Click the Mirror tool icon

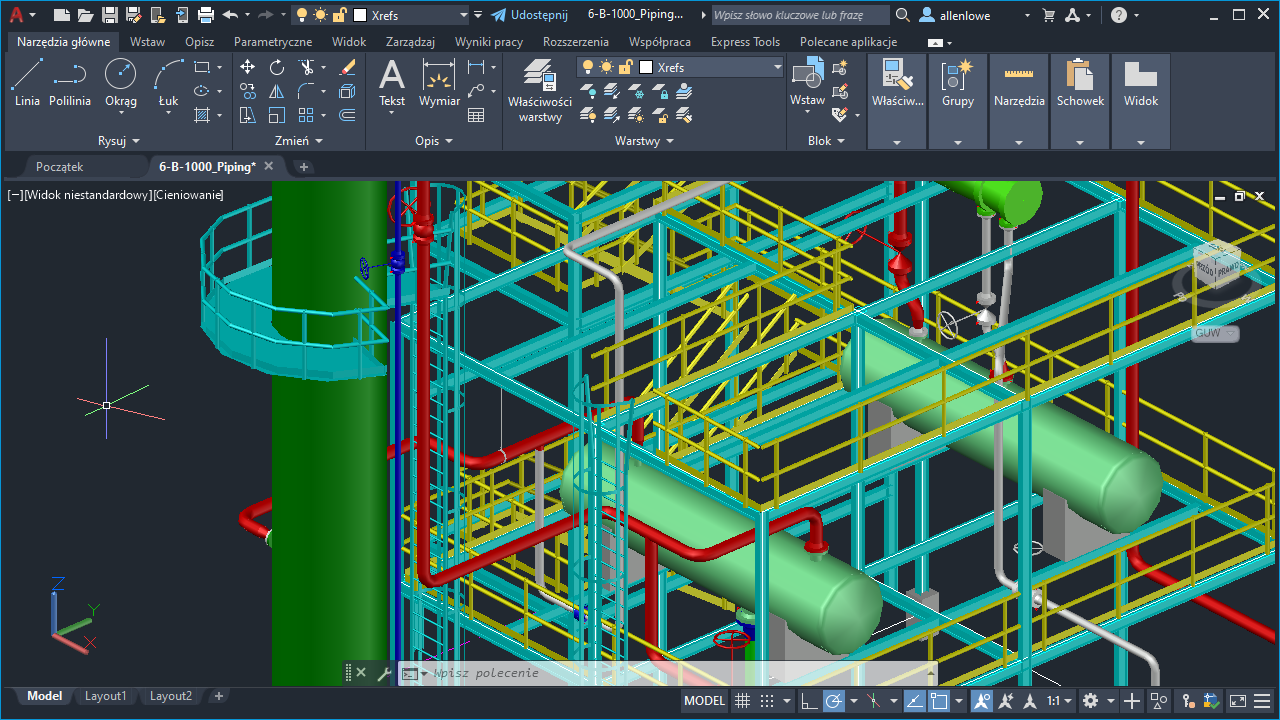(x=277, y=91)
